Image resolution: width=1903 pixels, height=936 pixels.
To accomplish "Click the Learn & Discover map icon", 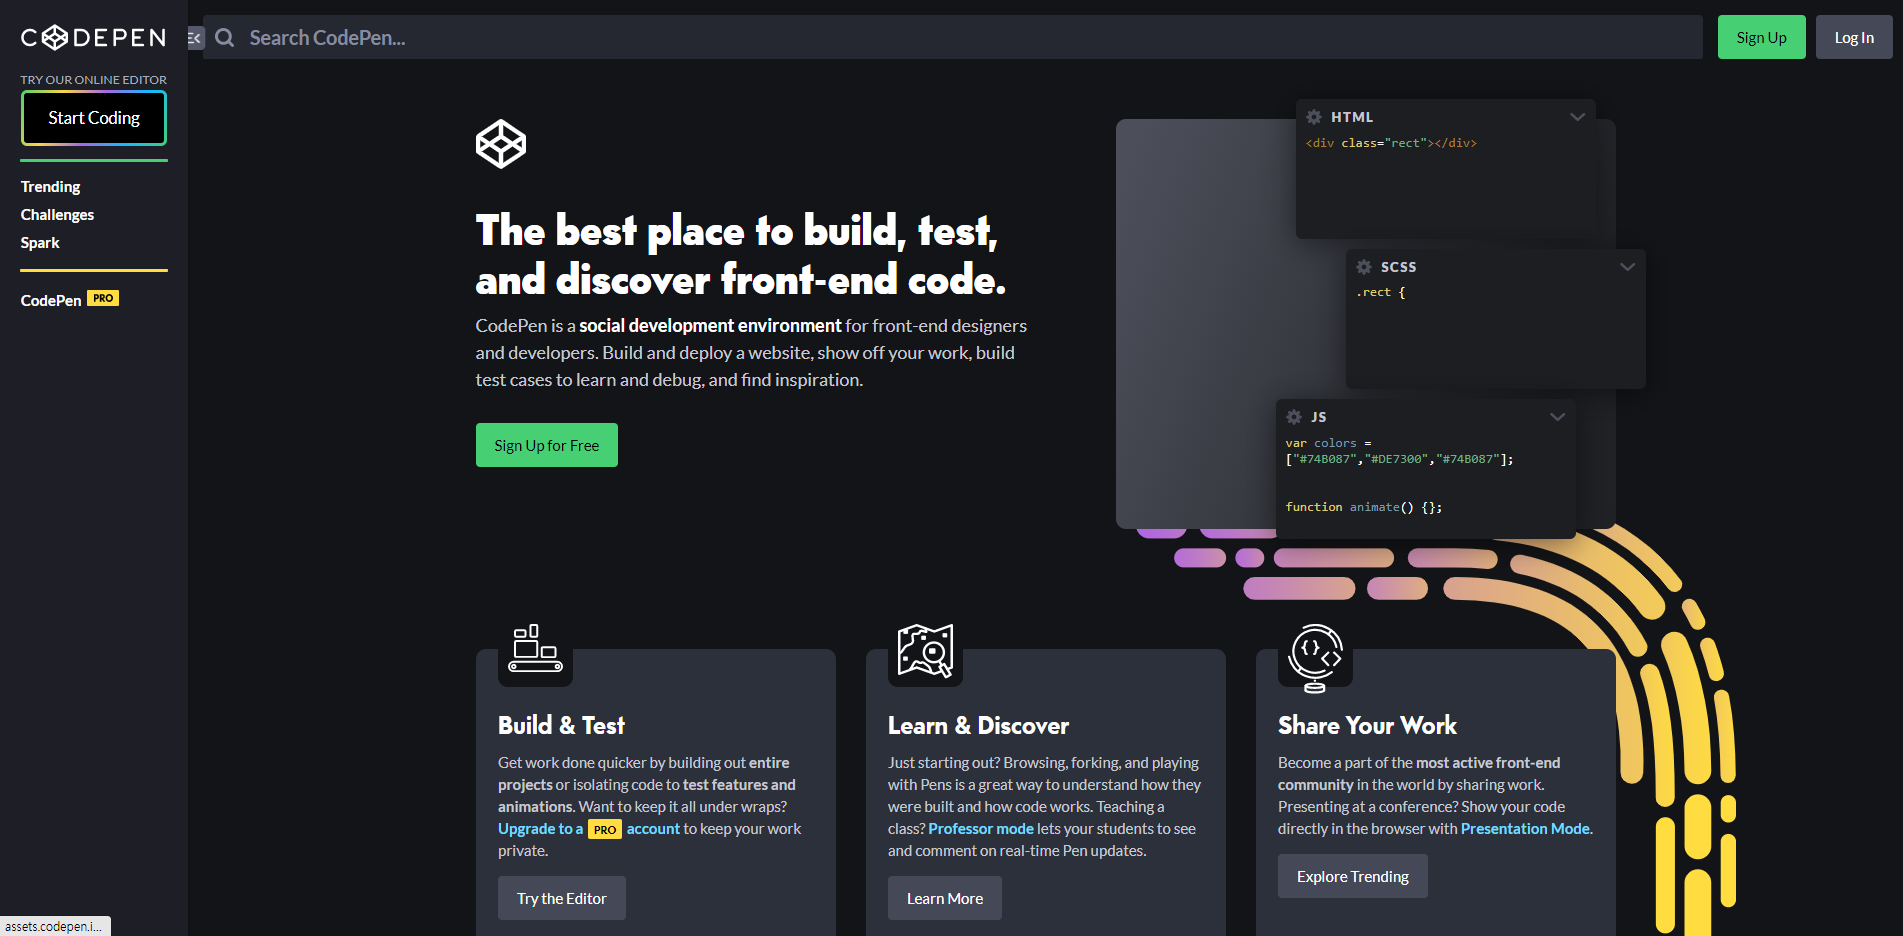I will point(925,650).
